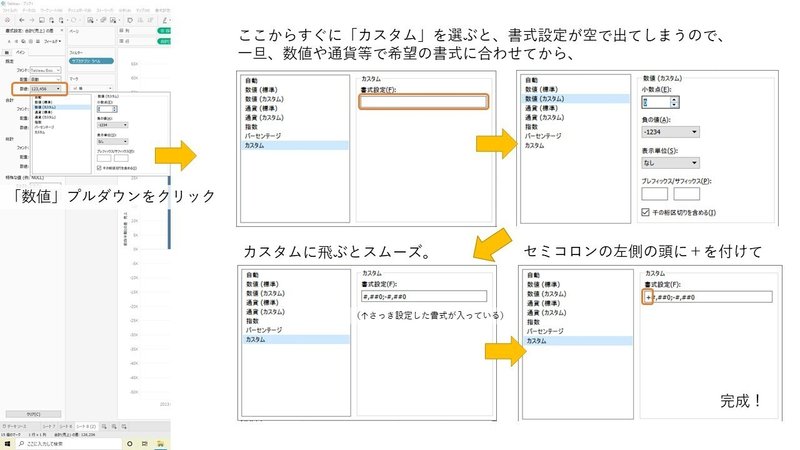Image resolution: width=800 pixels, height=450 pixels.
Task: Click the クリア(C) button in format pane
Action: tap(33, 414)
